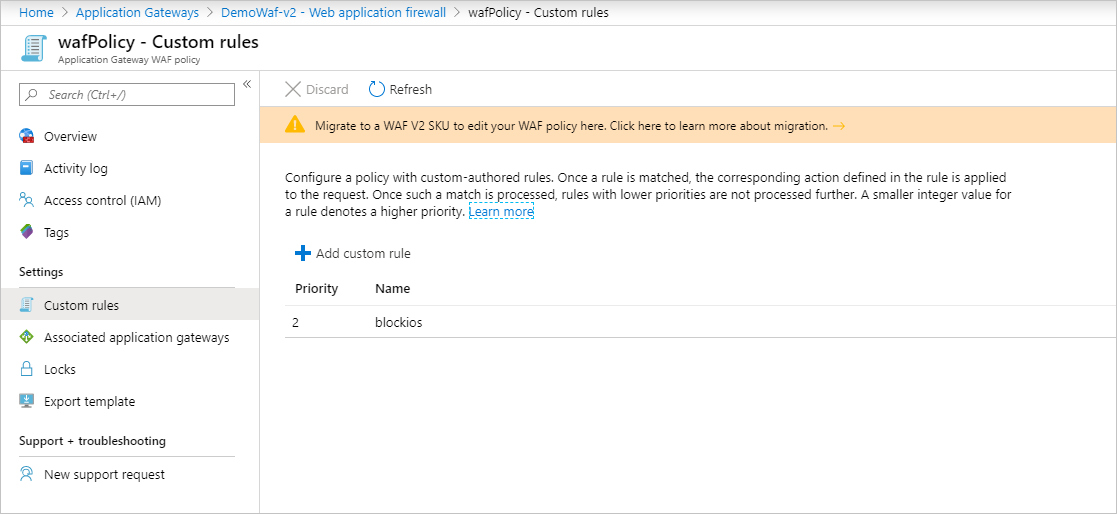Click the Tags icon in sidebar
Viewport: 1117px width, 514px height.
pyautogui.click(x=27, y=232)
